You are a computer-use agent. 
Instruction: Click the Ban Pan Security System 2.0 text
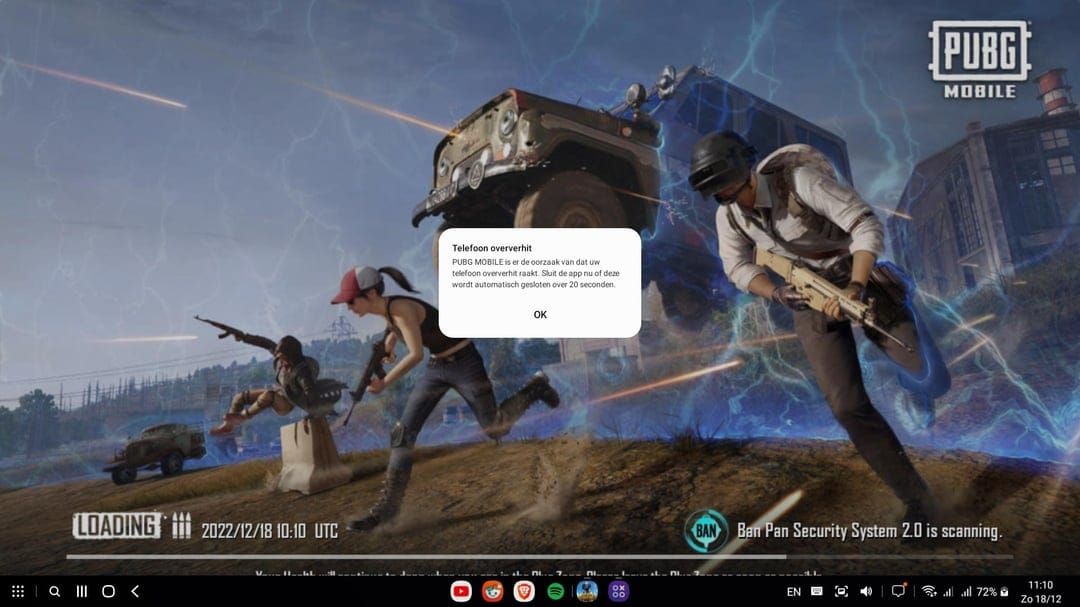click(869, 531)
